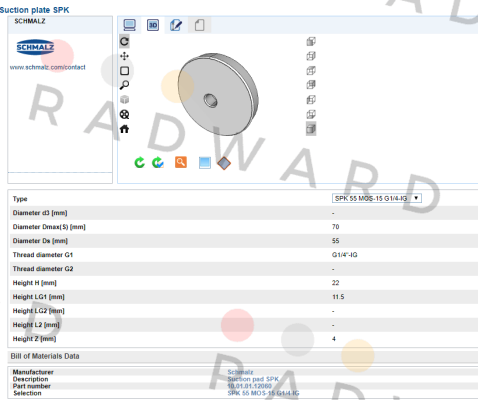Click part number 10.01.01.12060 link

[x=249, y=386]
